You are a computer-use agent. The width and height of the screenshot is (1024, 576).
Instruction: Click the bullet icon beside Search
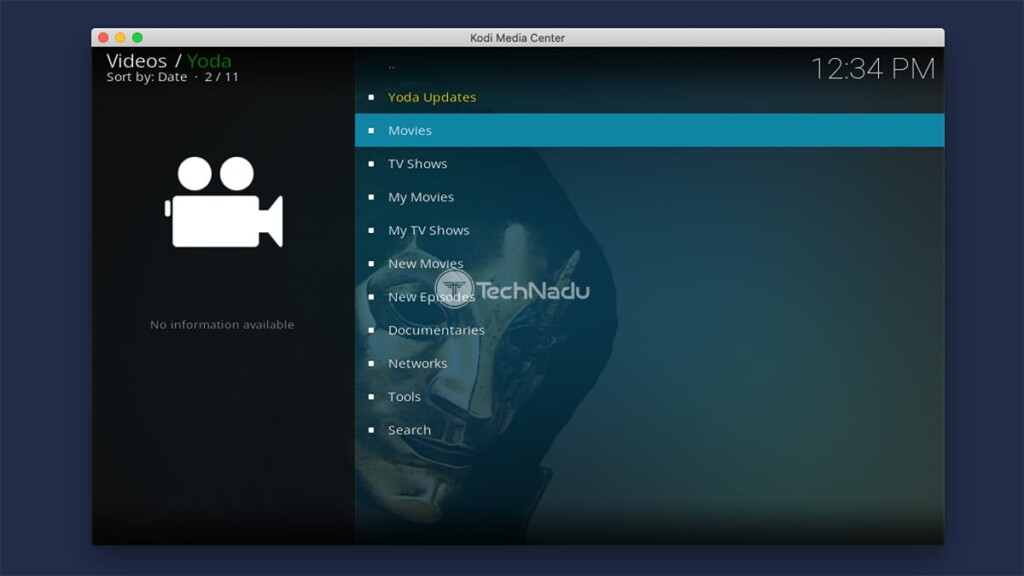pyautogui.click(x=372, y=430)
